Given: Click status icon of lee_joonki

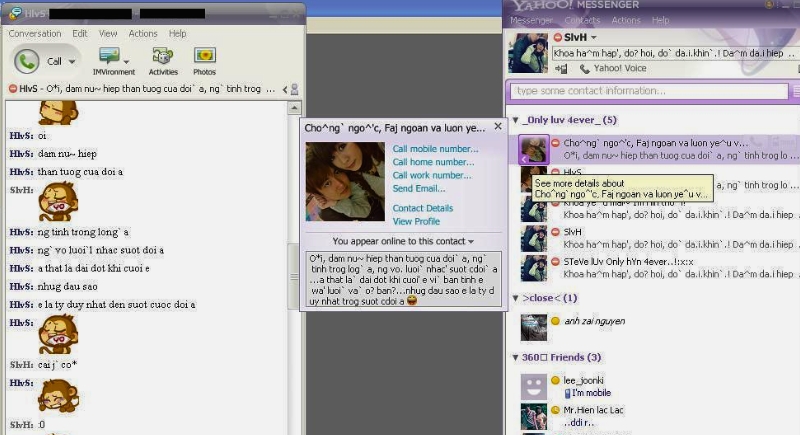Looking at the screenshot, I should click(x=556, y=380).
